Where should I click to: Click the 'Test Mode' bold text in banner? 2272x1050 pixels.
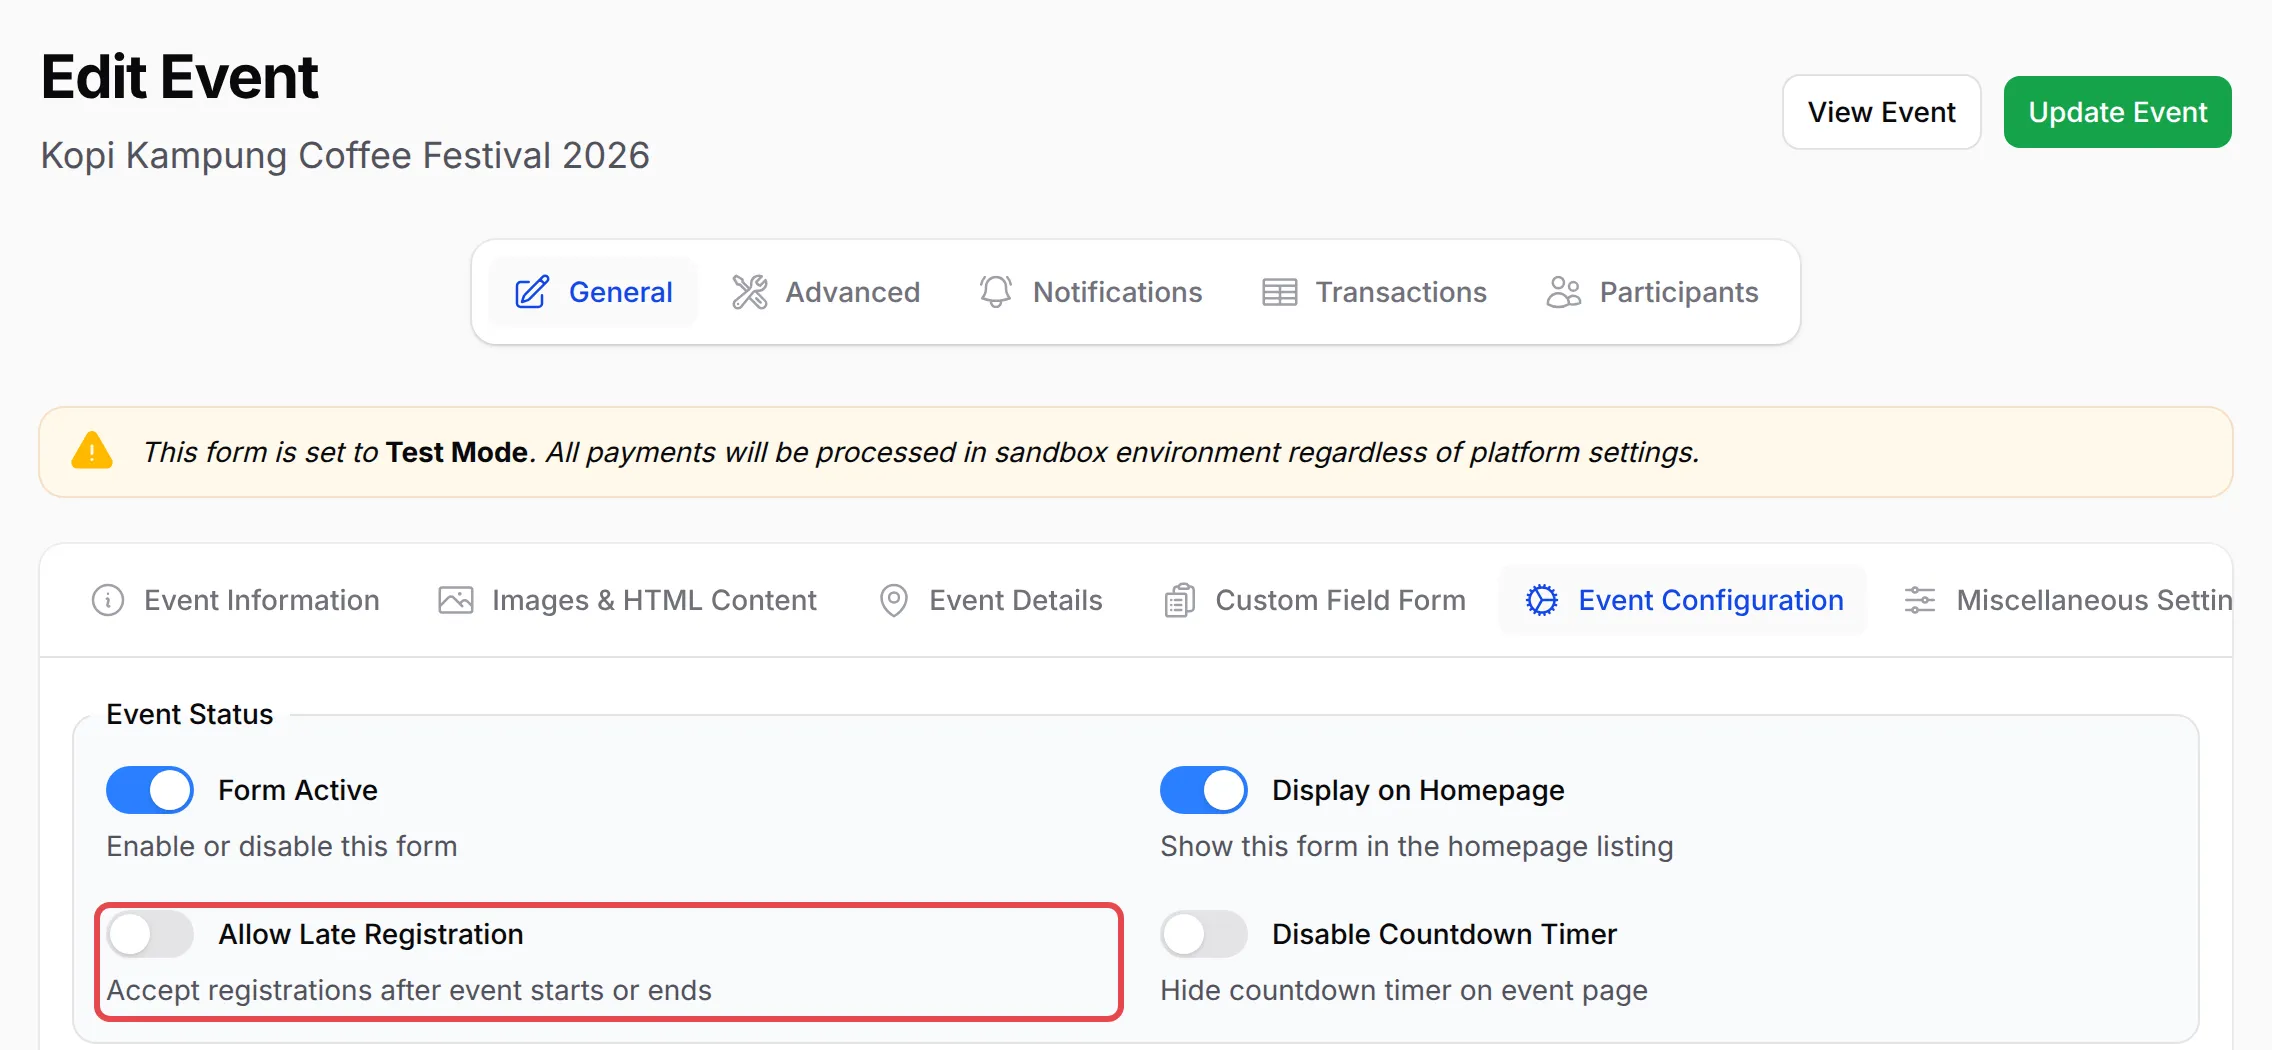457,452
